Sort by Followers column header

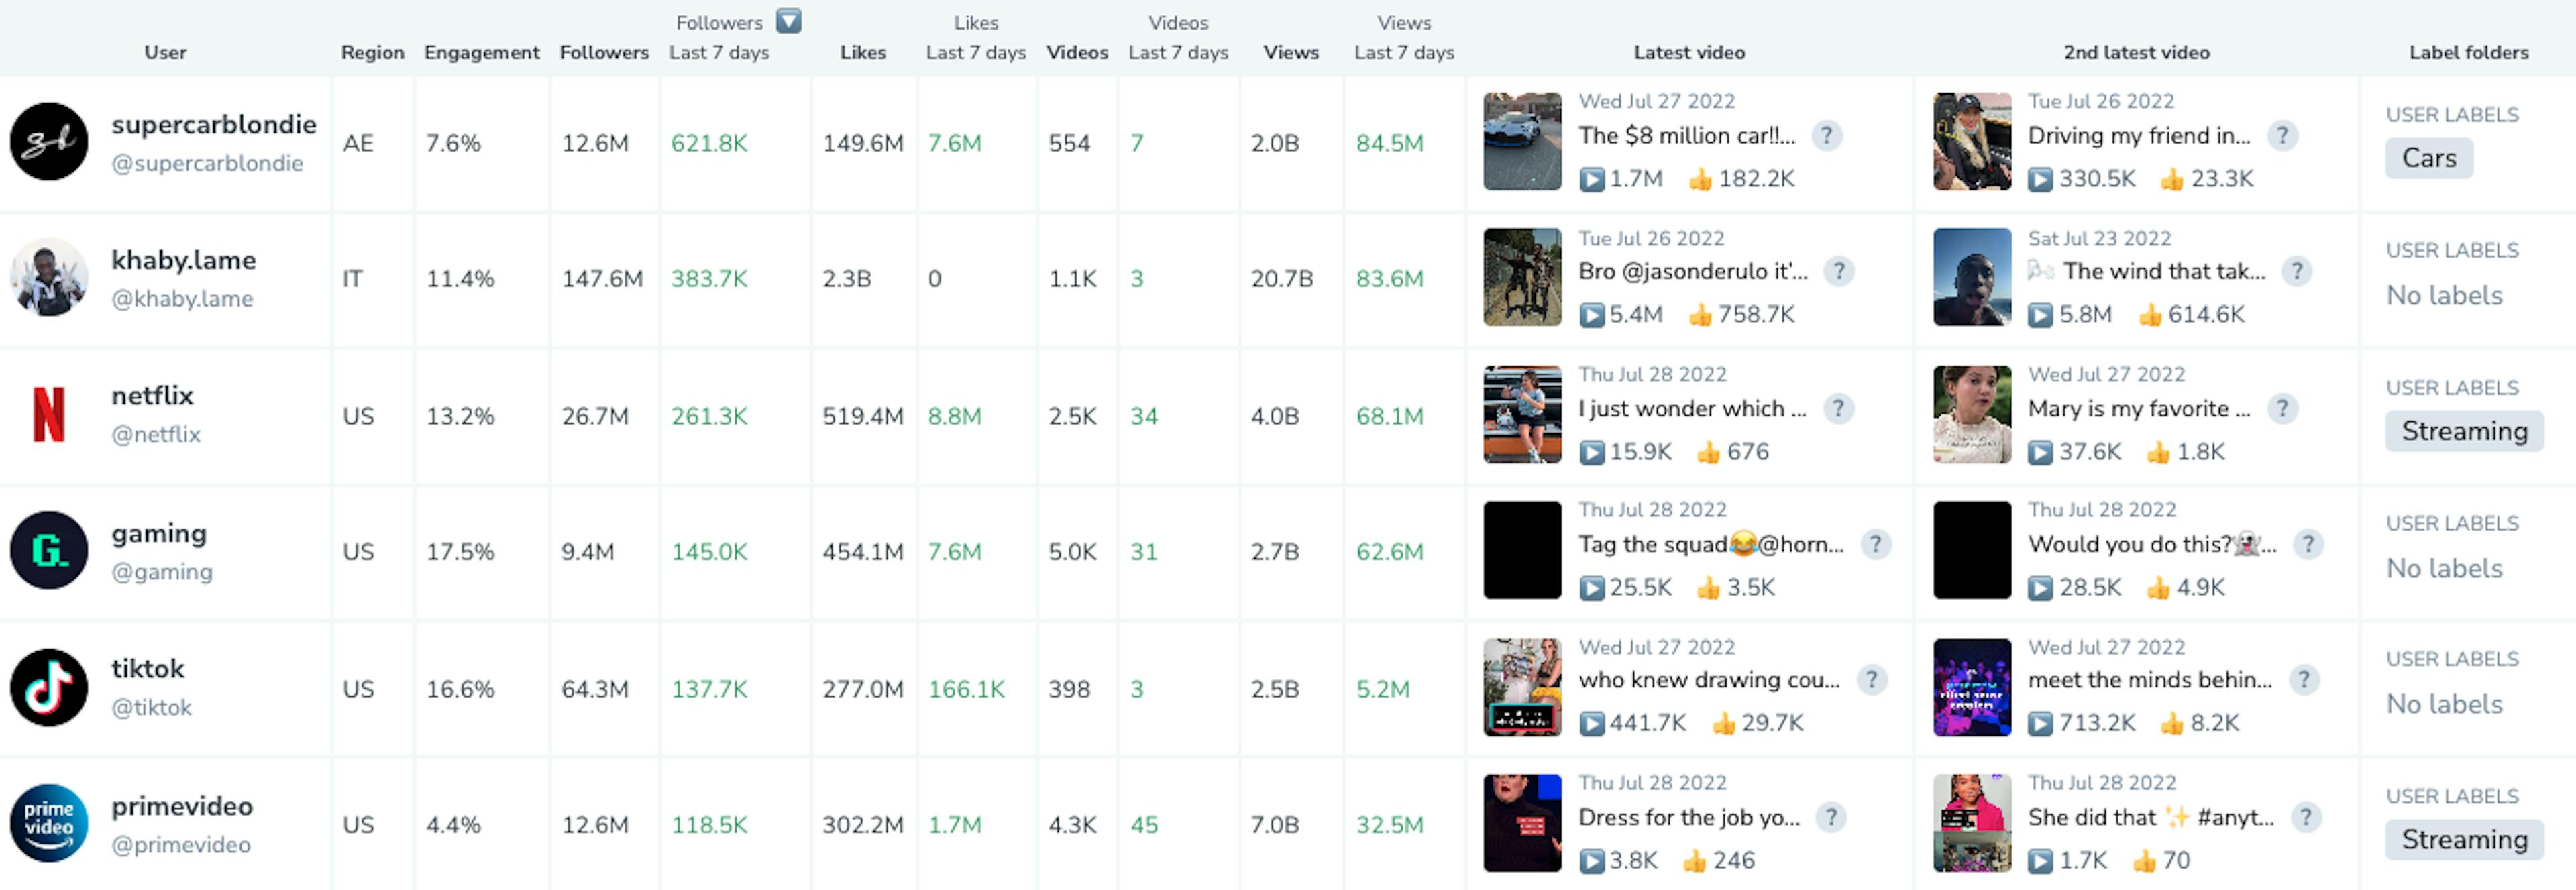pyautogui.click(x=604, y=52)
